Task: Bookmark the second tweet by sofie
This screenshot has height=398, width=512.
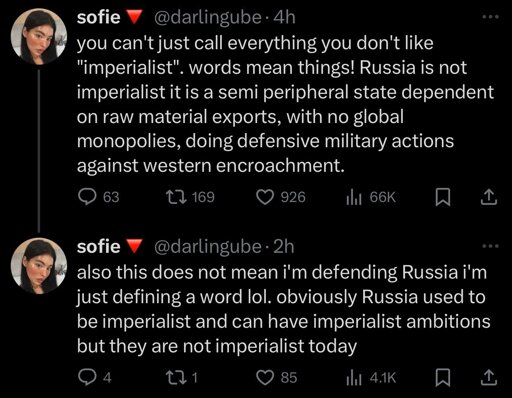Action: tap(443, 378)
